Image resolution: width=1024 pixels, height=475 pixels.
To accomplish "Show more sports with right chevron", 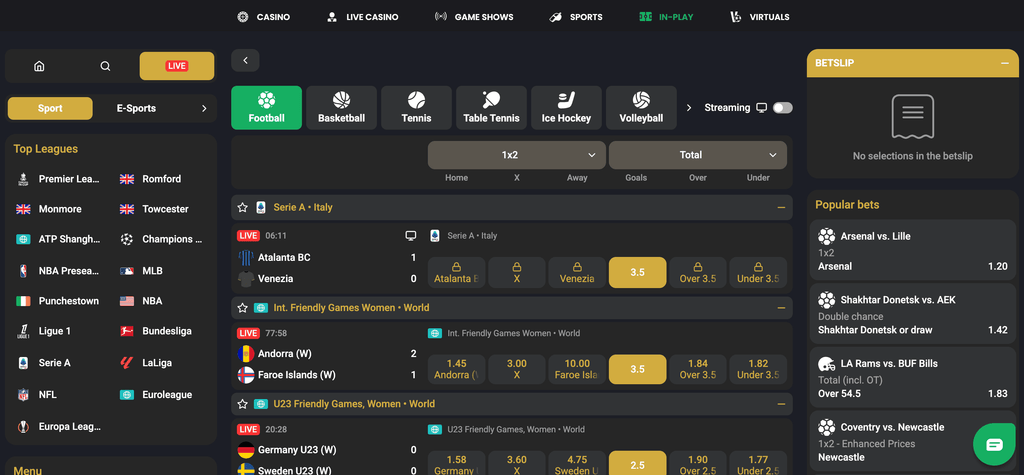I will click(688, 108).
